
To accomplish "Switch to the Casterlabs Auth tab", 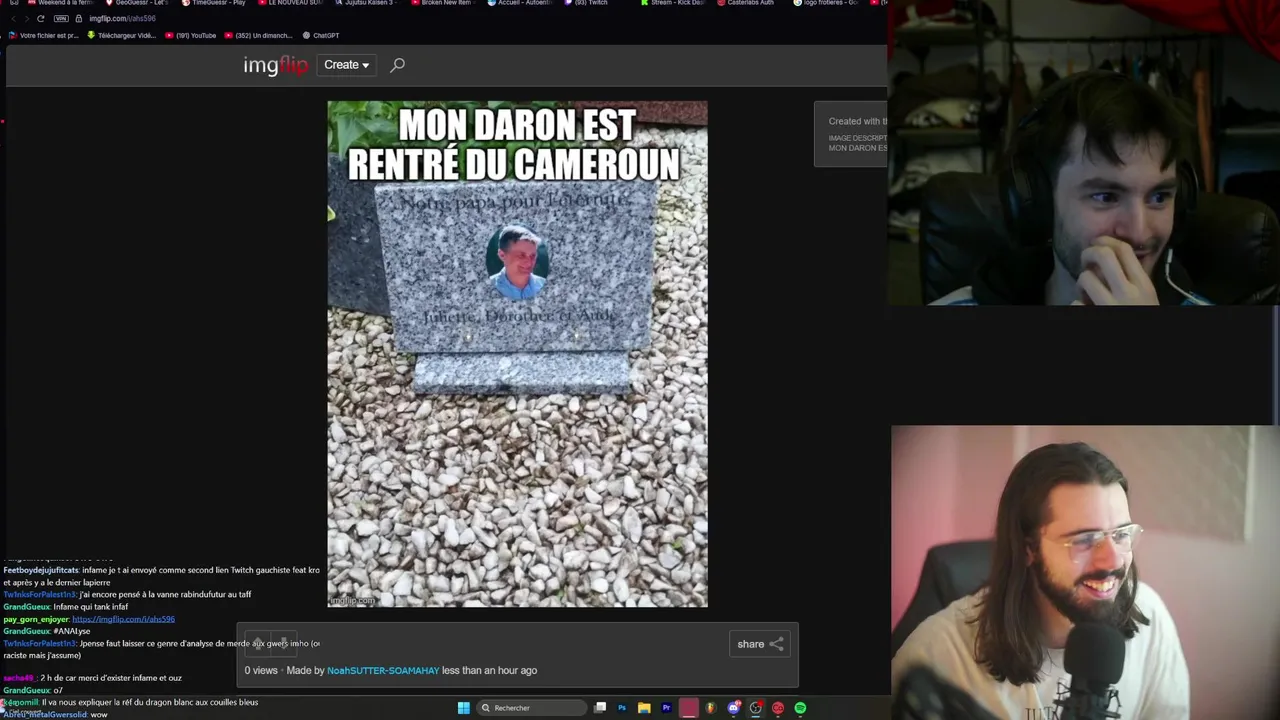I will (x=746, y=3).
